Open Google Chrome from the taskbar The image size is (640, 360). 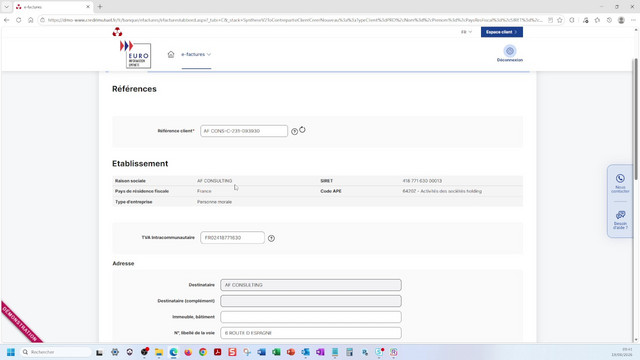tap(203, 352)
